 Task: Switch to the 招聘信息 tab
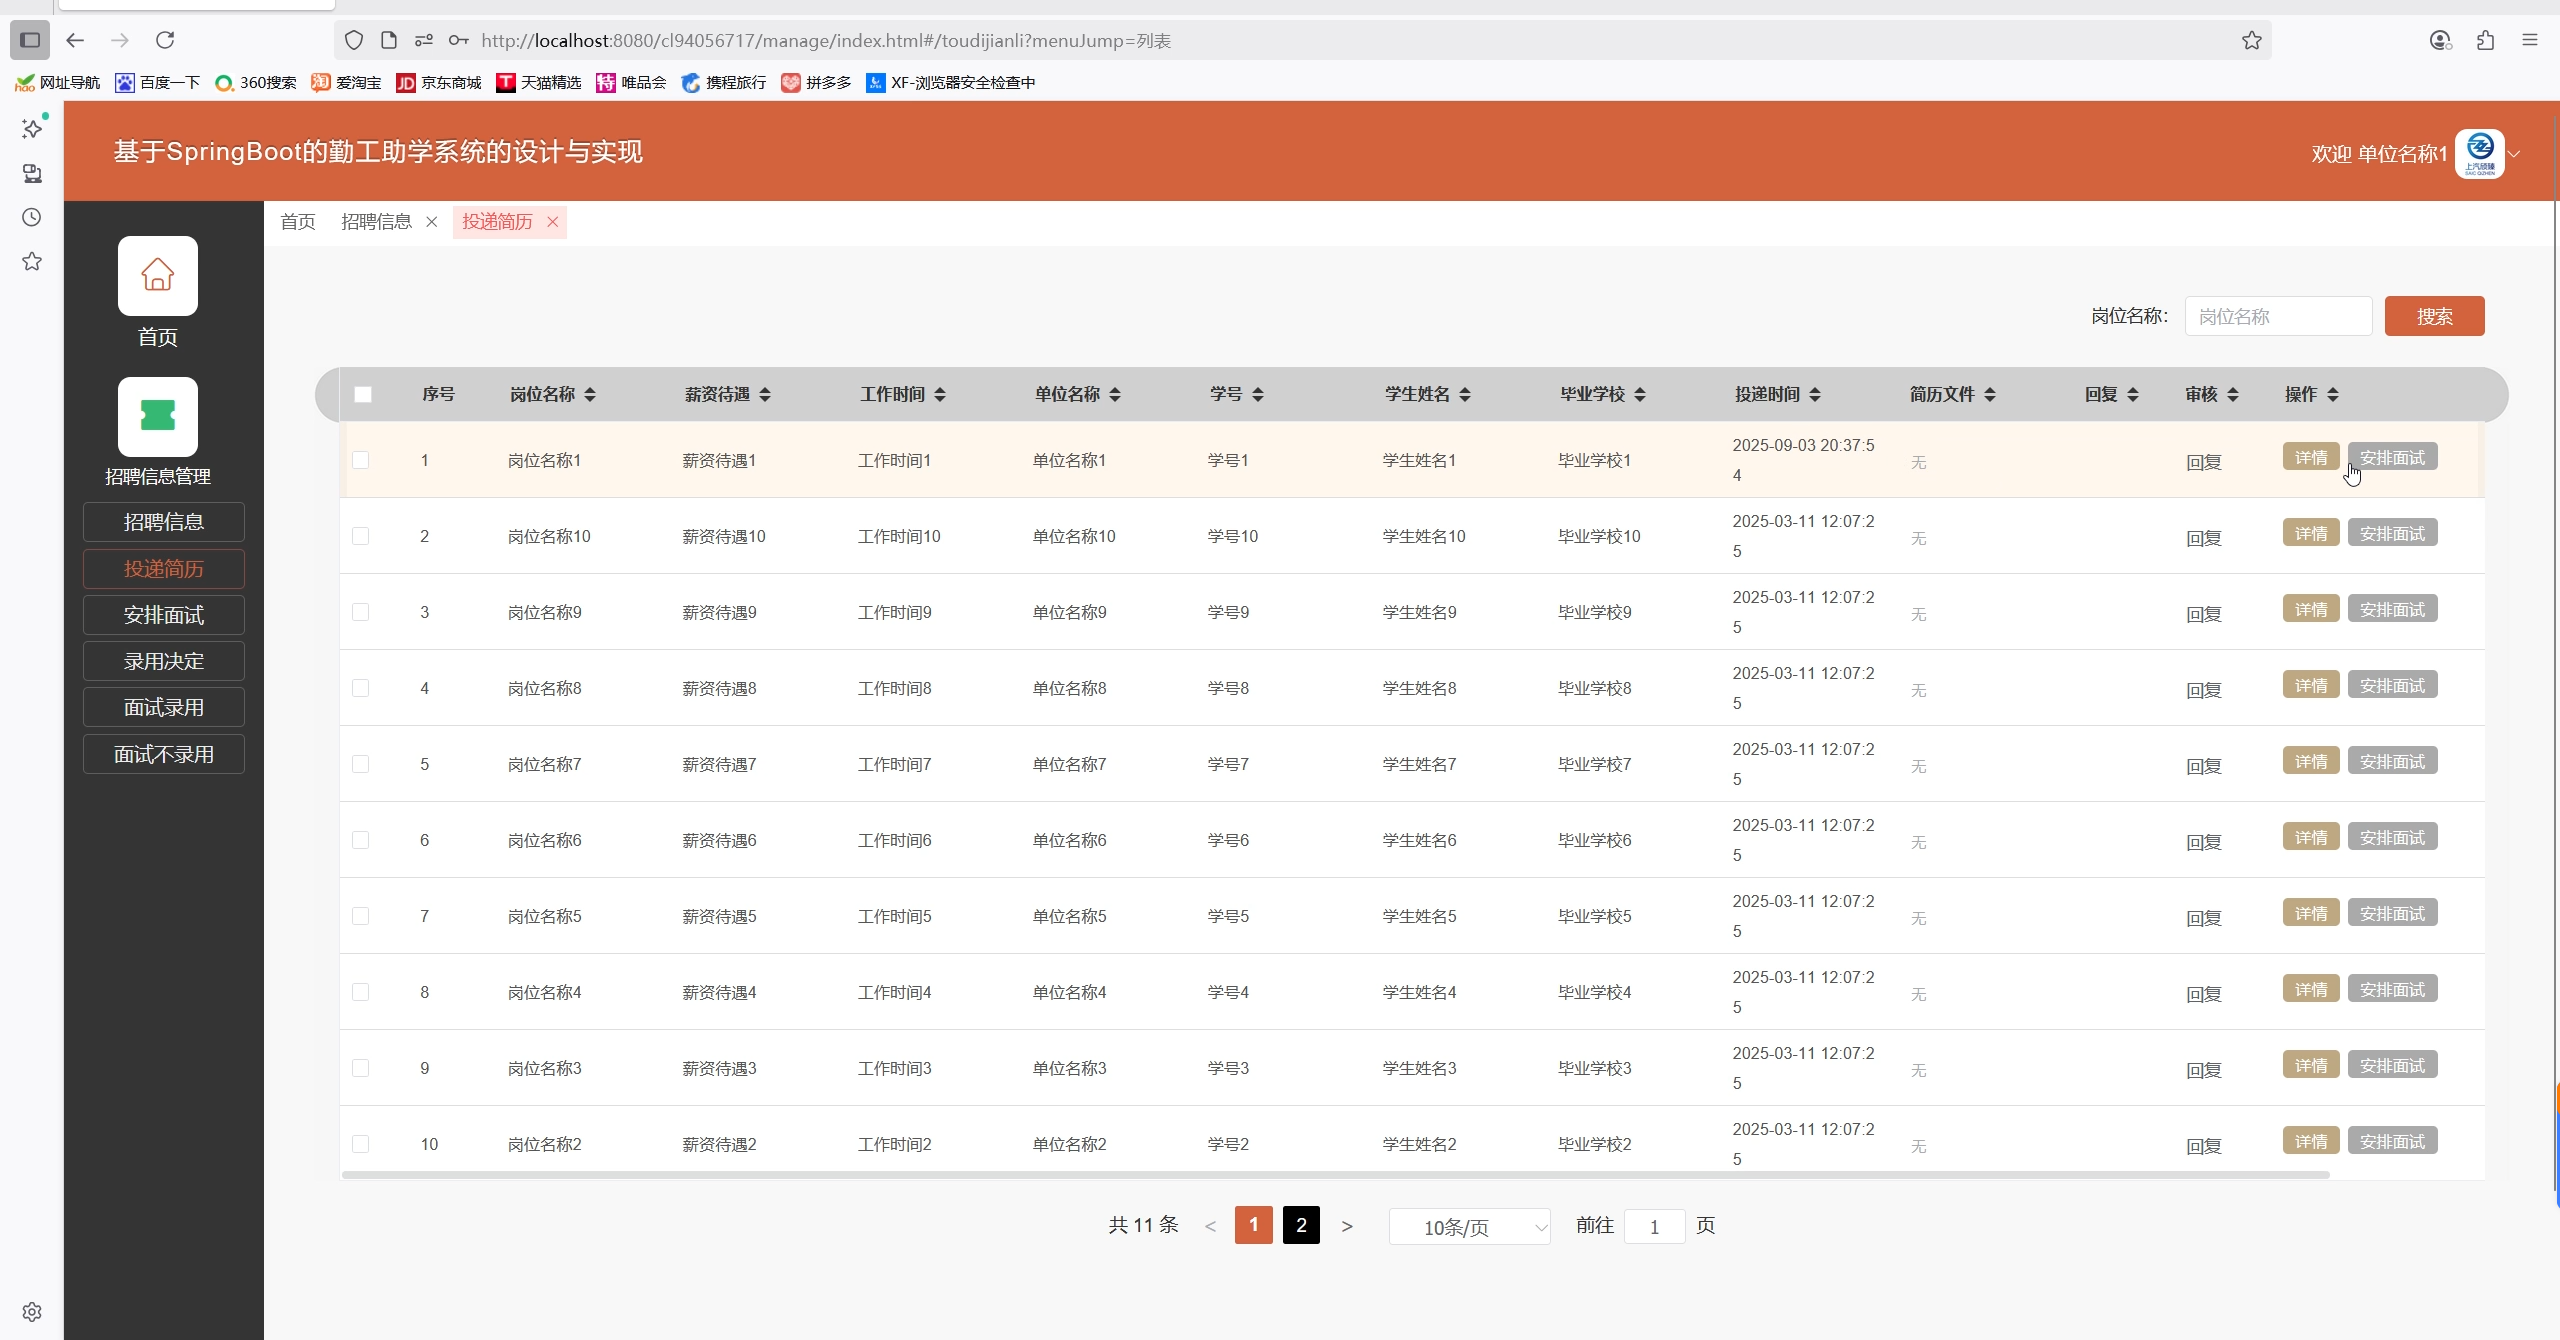point(376,222)
